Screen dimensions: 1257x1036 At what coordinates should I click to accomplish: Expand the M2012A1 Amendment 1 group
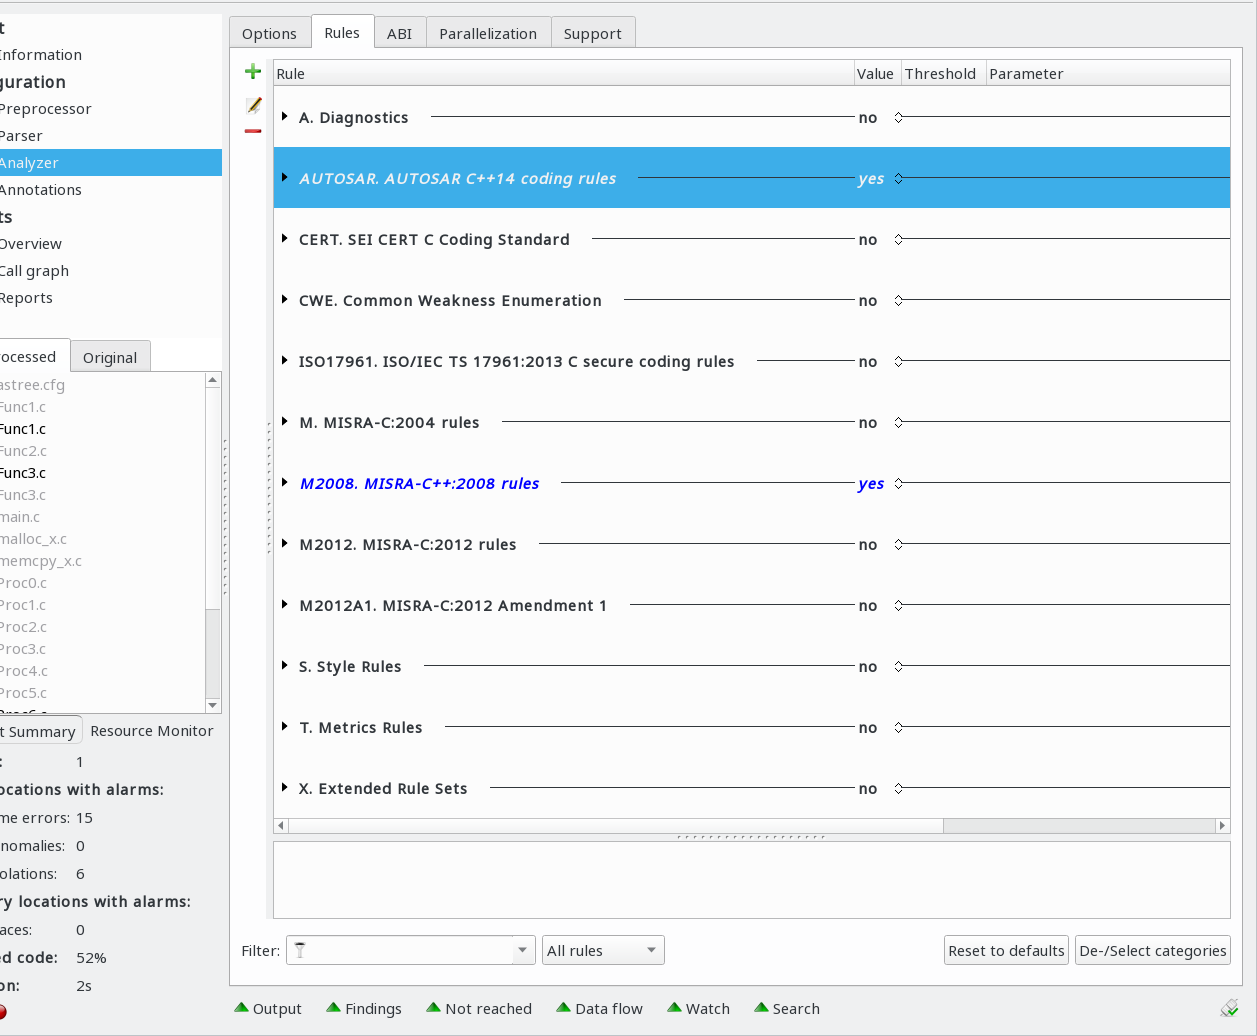tap(285, 605)
